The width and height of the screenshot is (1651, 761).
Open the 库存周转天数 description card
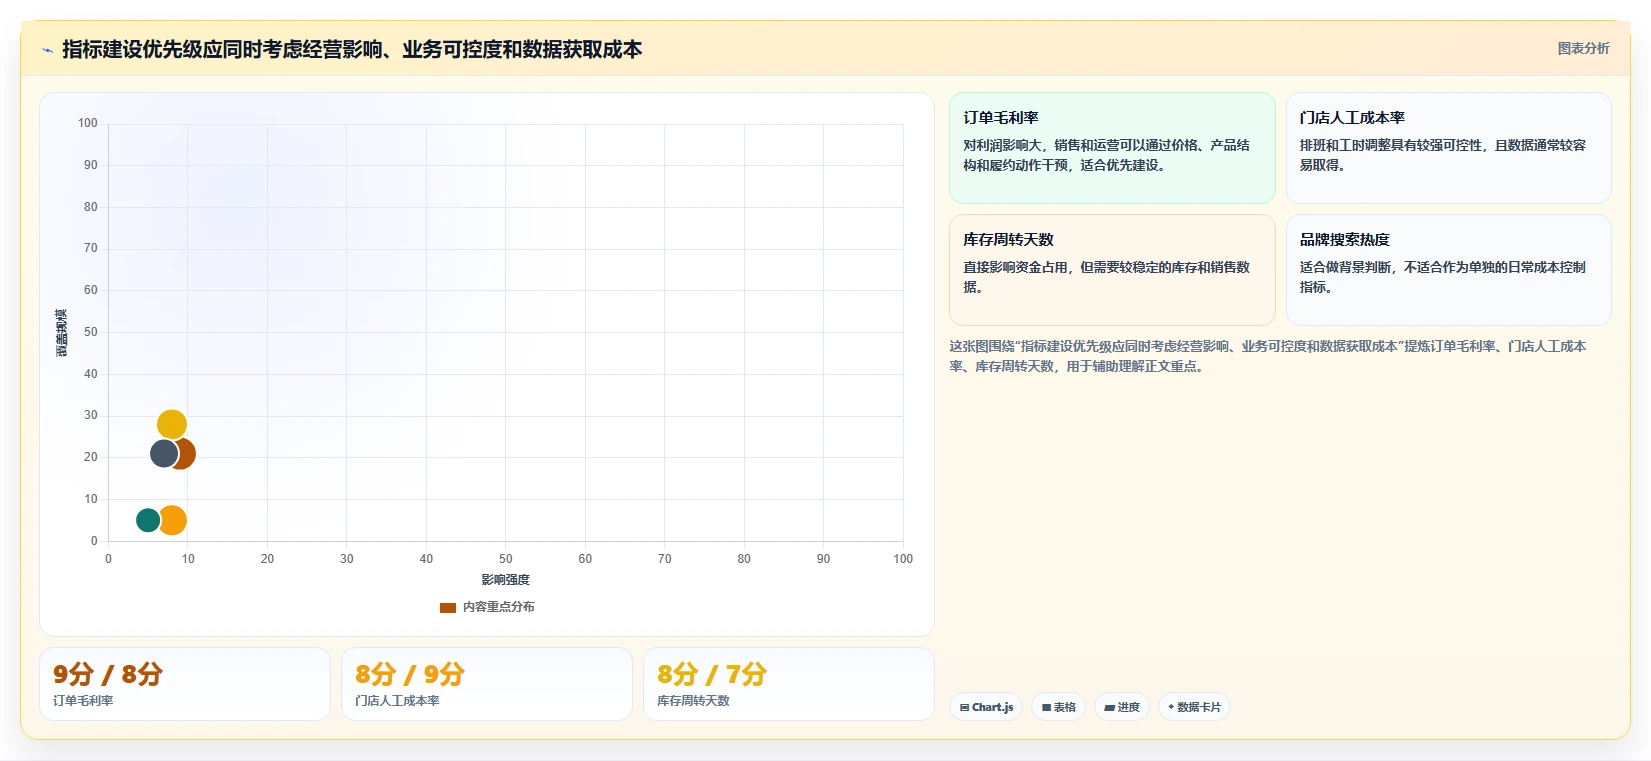[1112, 270]
